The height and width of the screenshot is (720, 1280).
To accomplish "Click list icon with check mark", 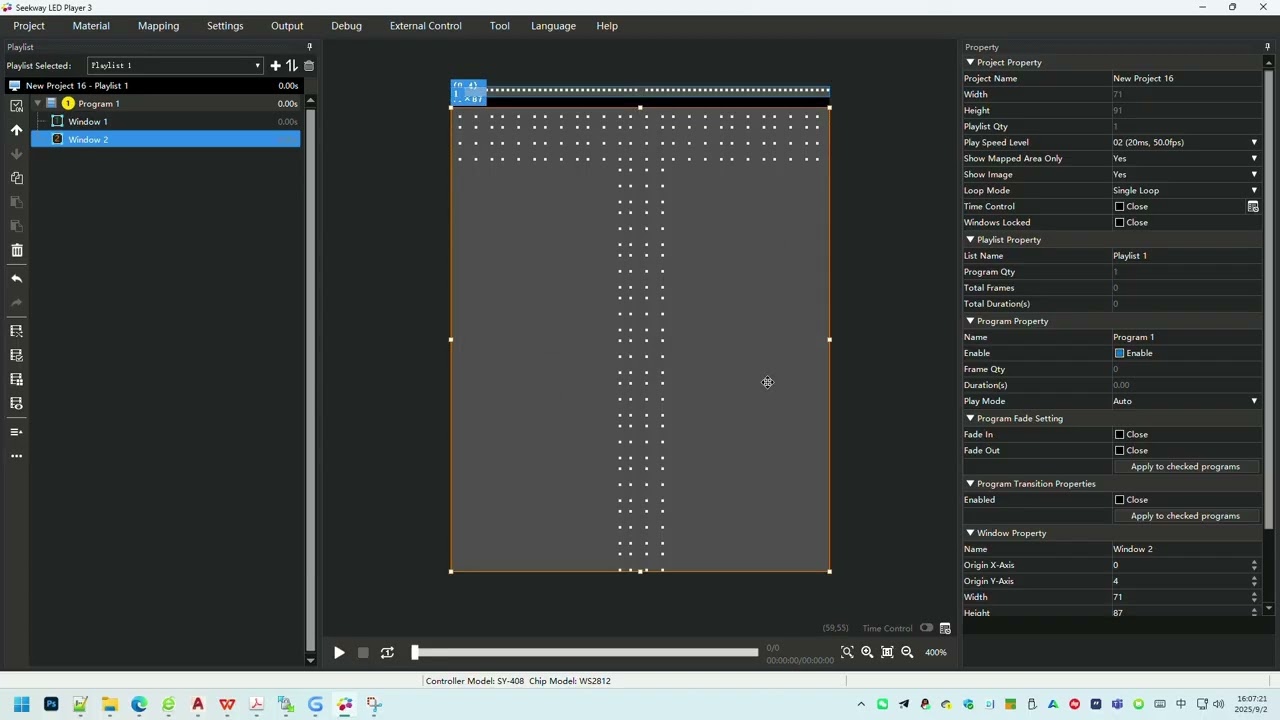I will [x=16, y=355].
